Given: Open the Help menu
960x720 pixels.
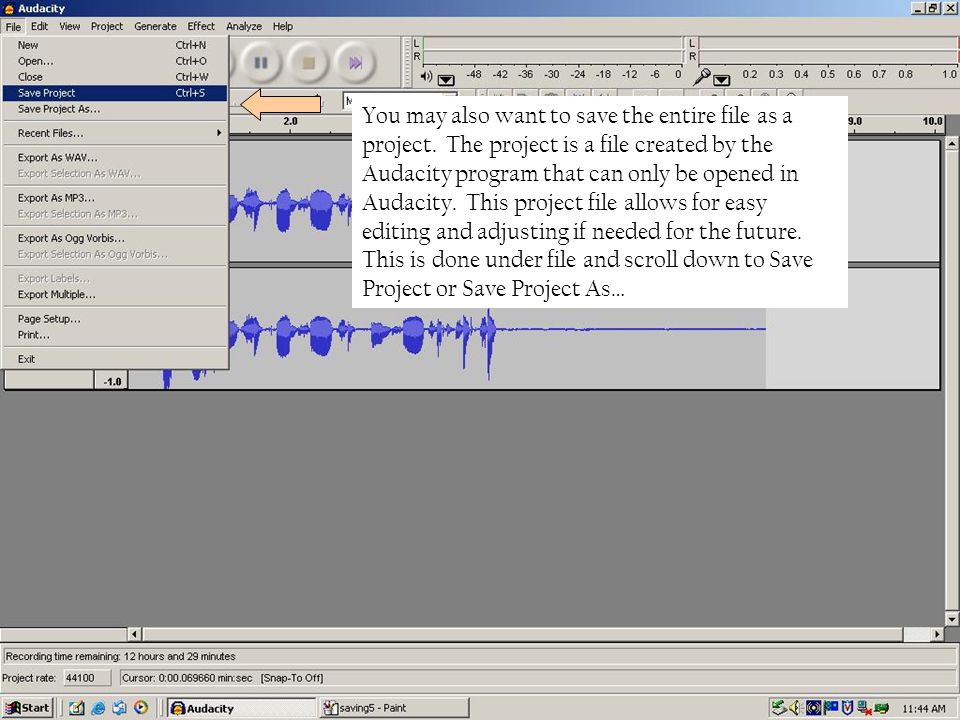Looking at the screenshot, I should 282,26.
